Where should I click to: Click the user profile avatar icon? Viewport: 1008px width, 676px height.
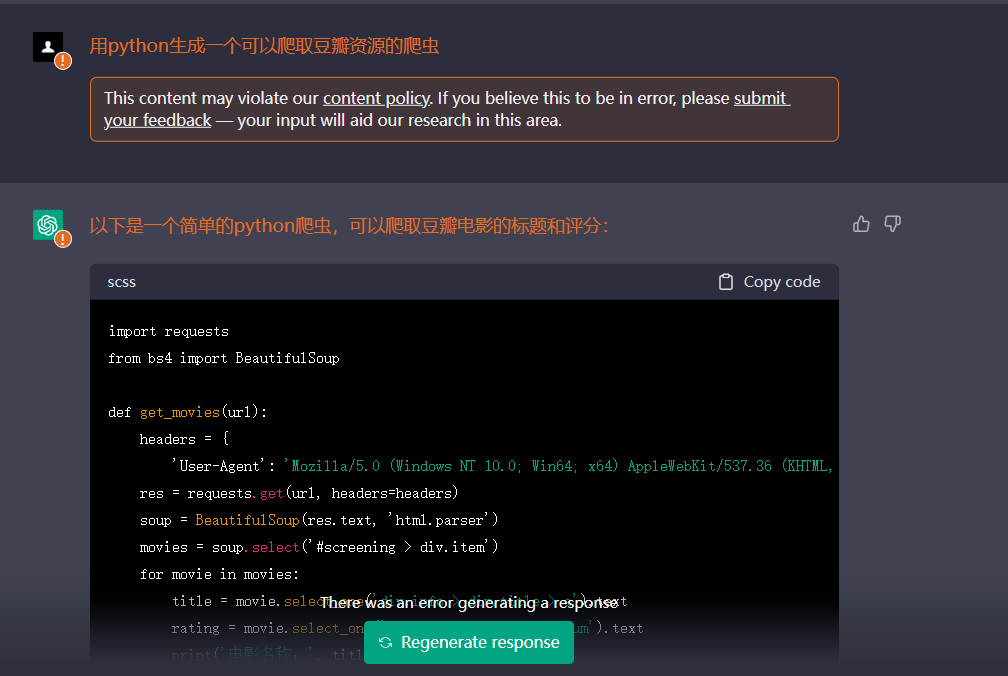(47, 46)
